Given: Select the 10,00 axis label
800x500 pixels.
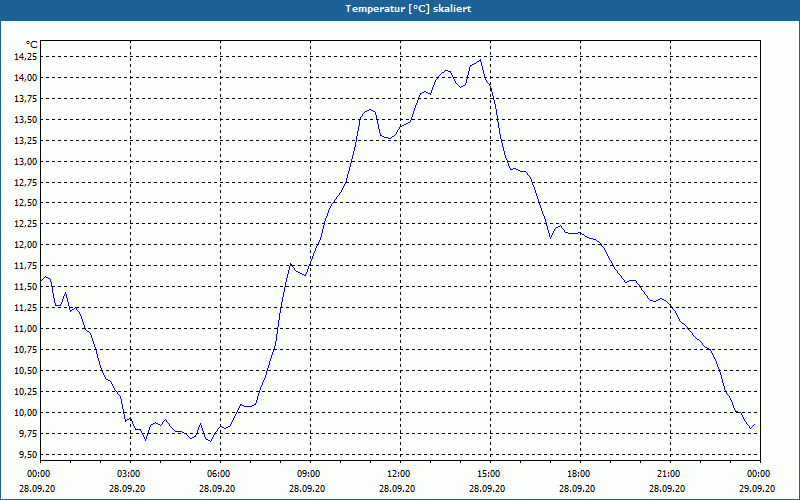Looking at the screenshot, I should [26, 413].
